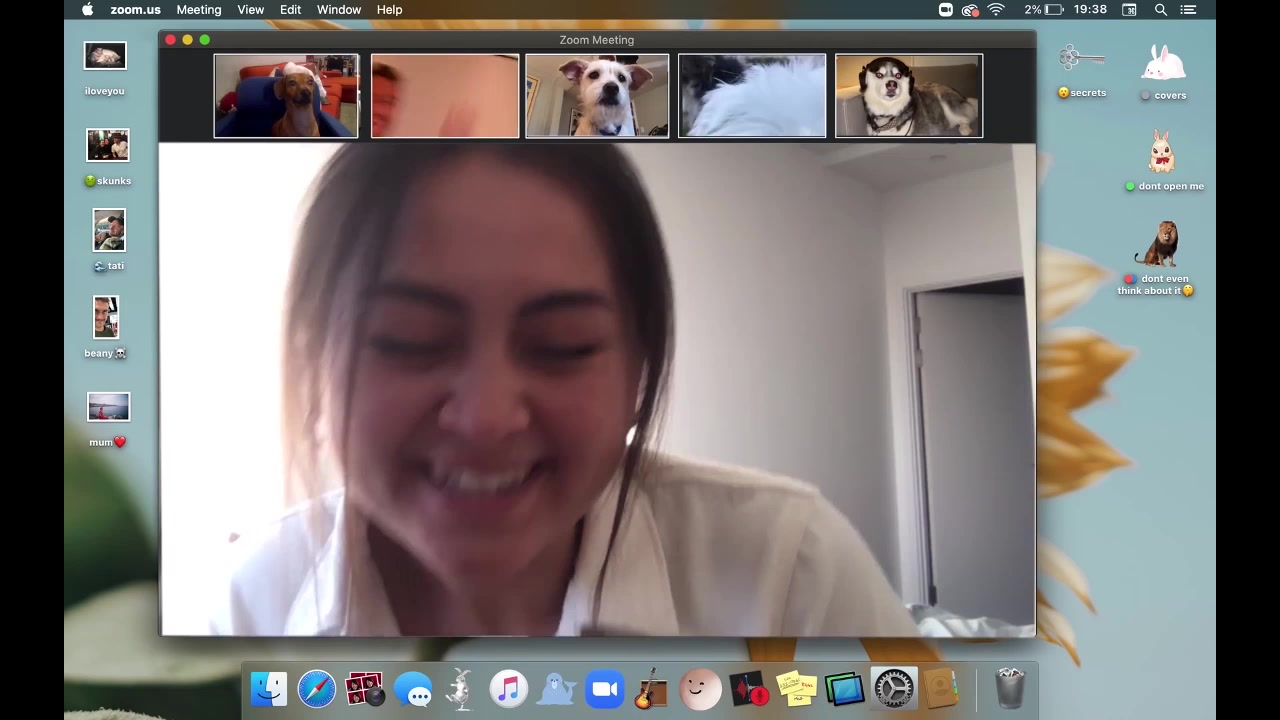Image resolution: width=1280 pixels, height=720 pixels.
Task: Select the secrets keys item on the desktop
Action: click(x=1082, y=72)
